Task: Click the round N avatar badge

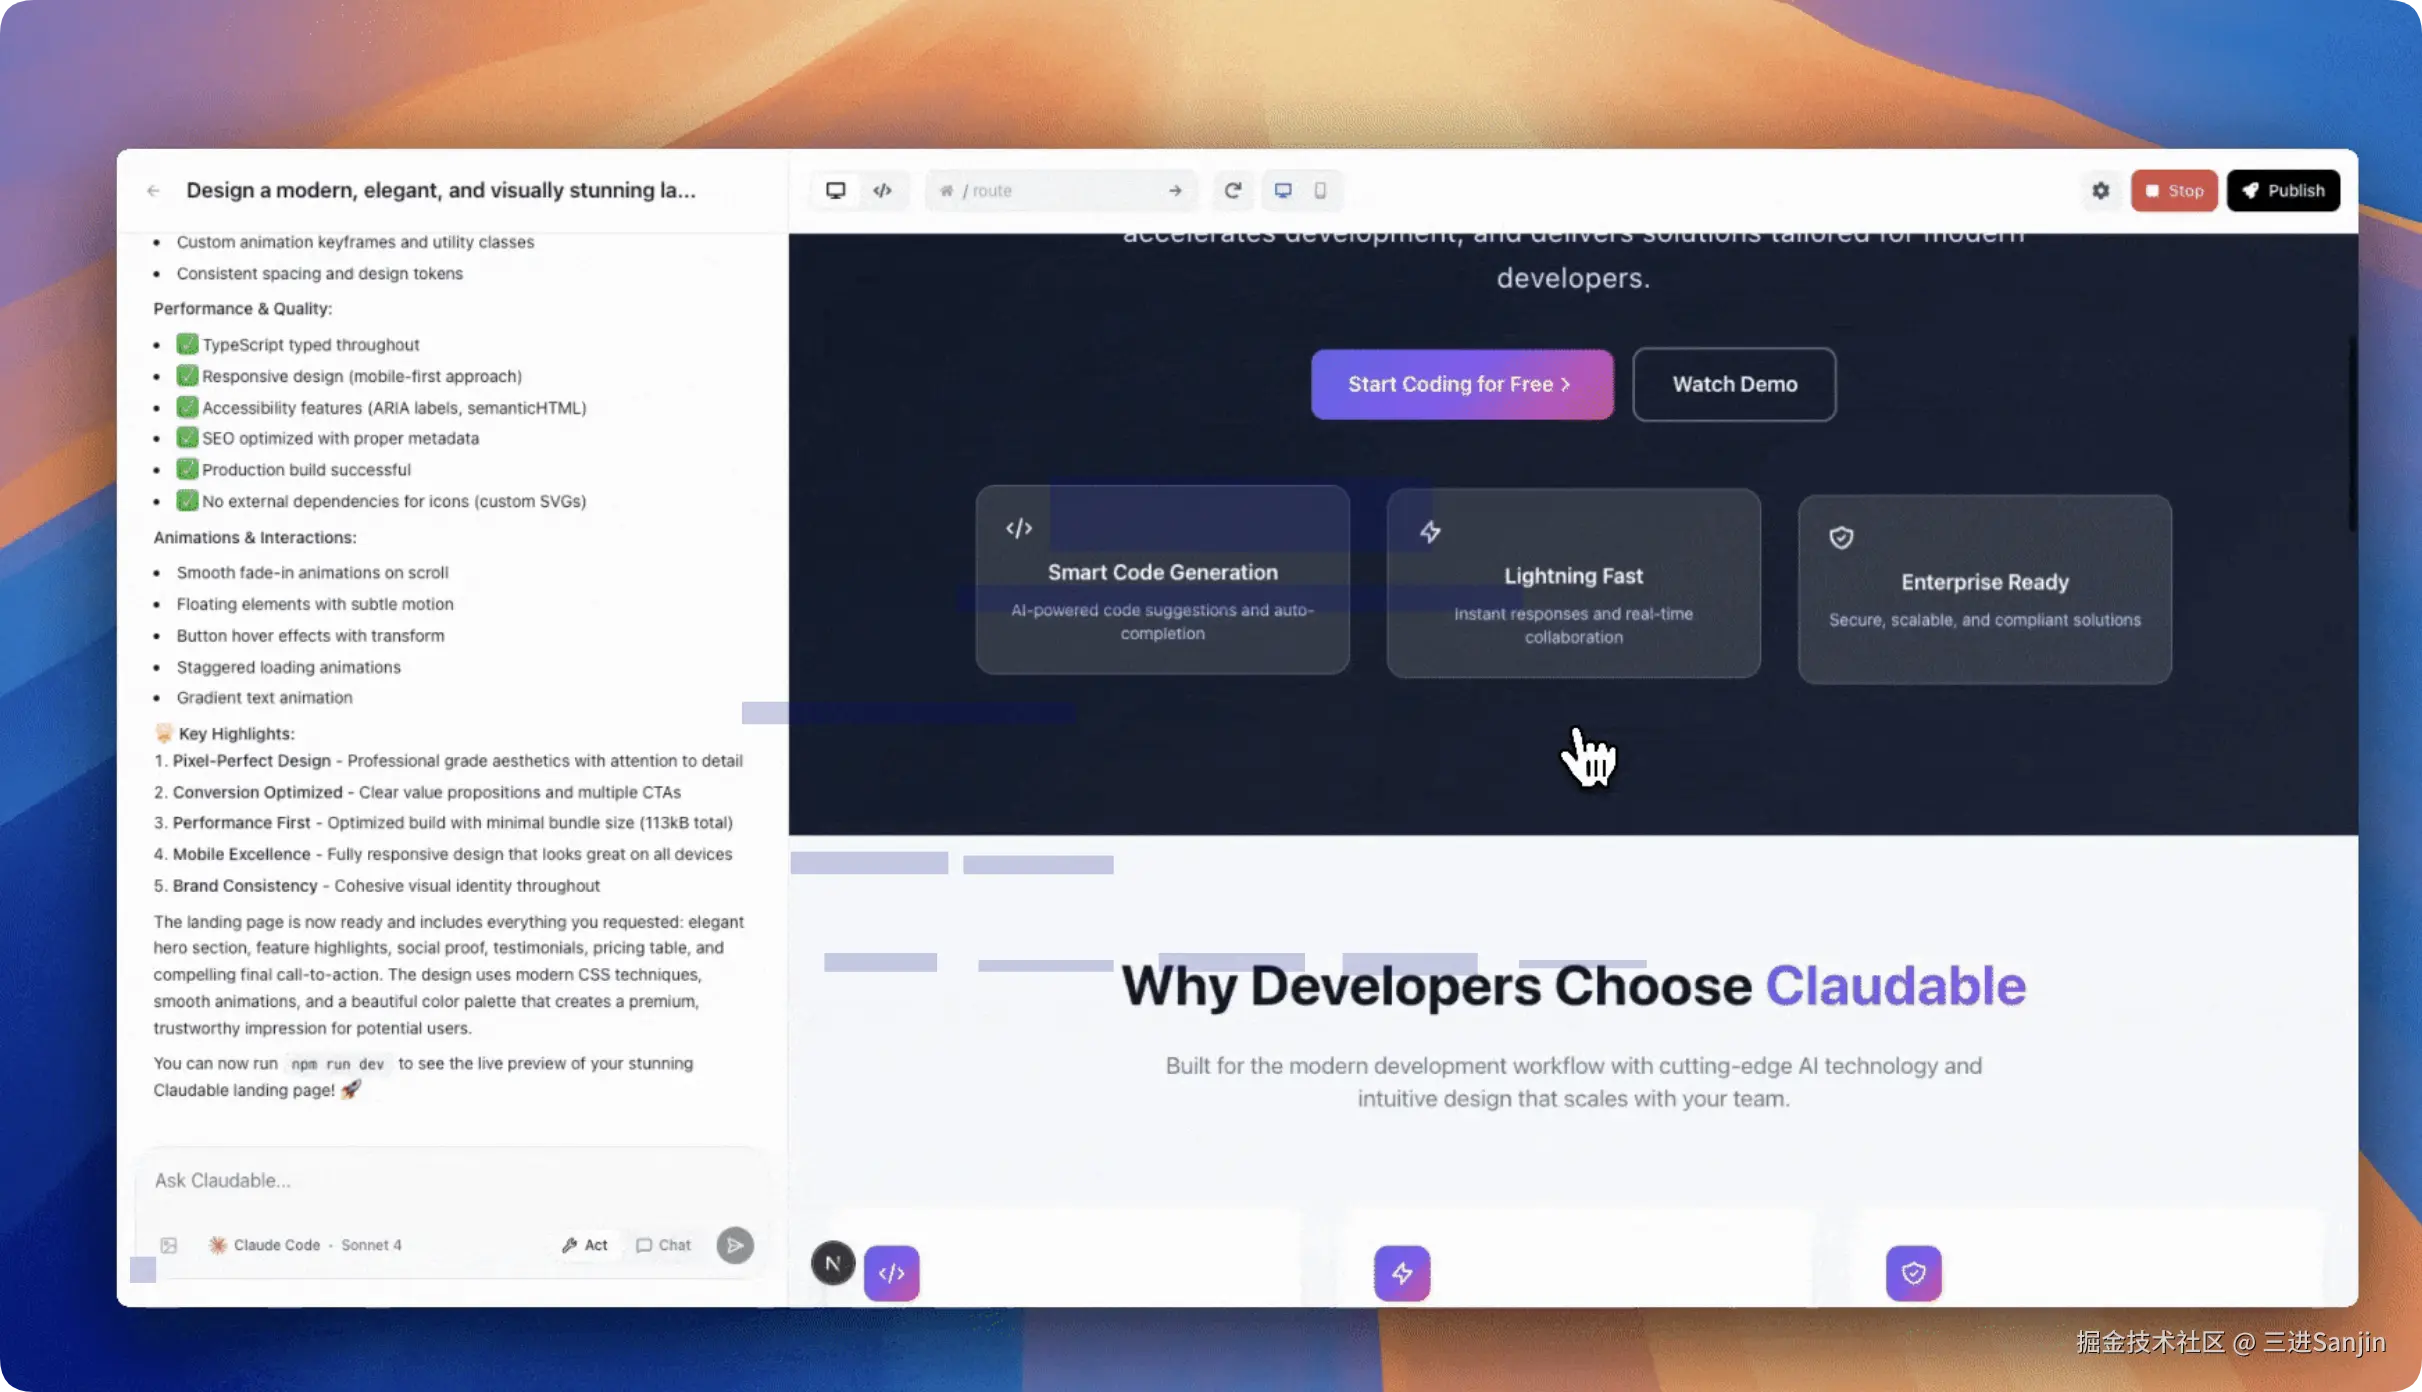Action: [x=832, y=1263]
